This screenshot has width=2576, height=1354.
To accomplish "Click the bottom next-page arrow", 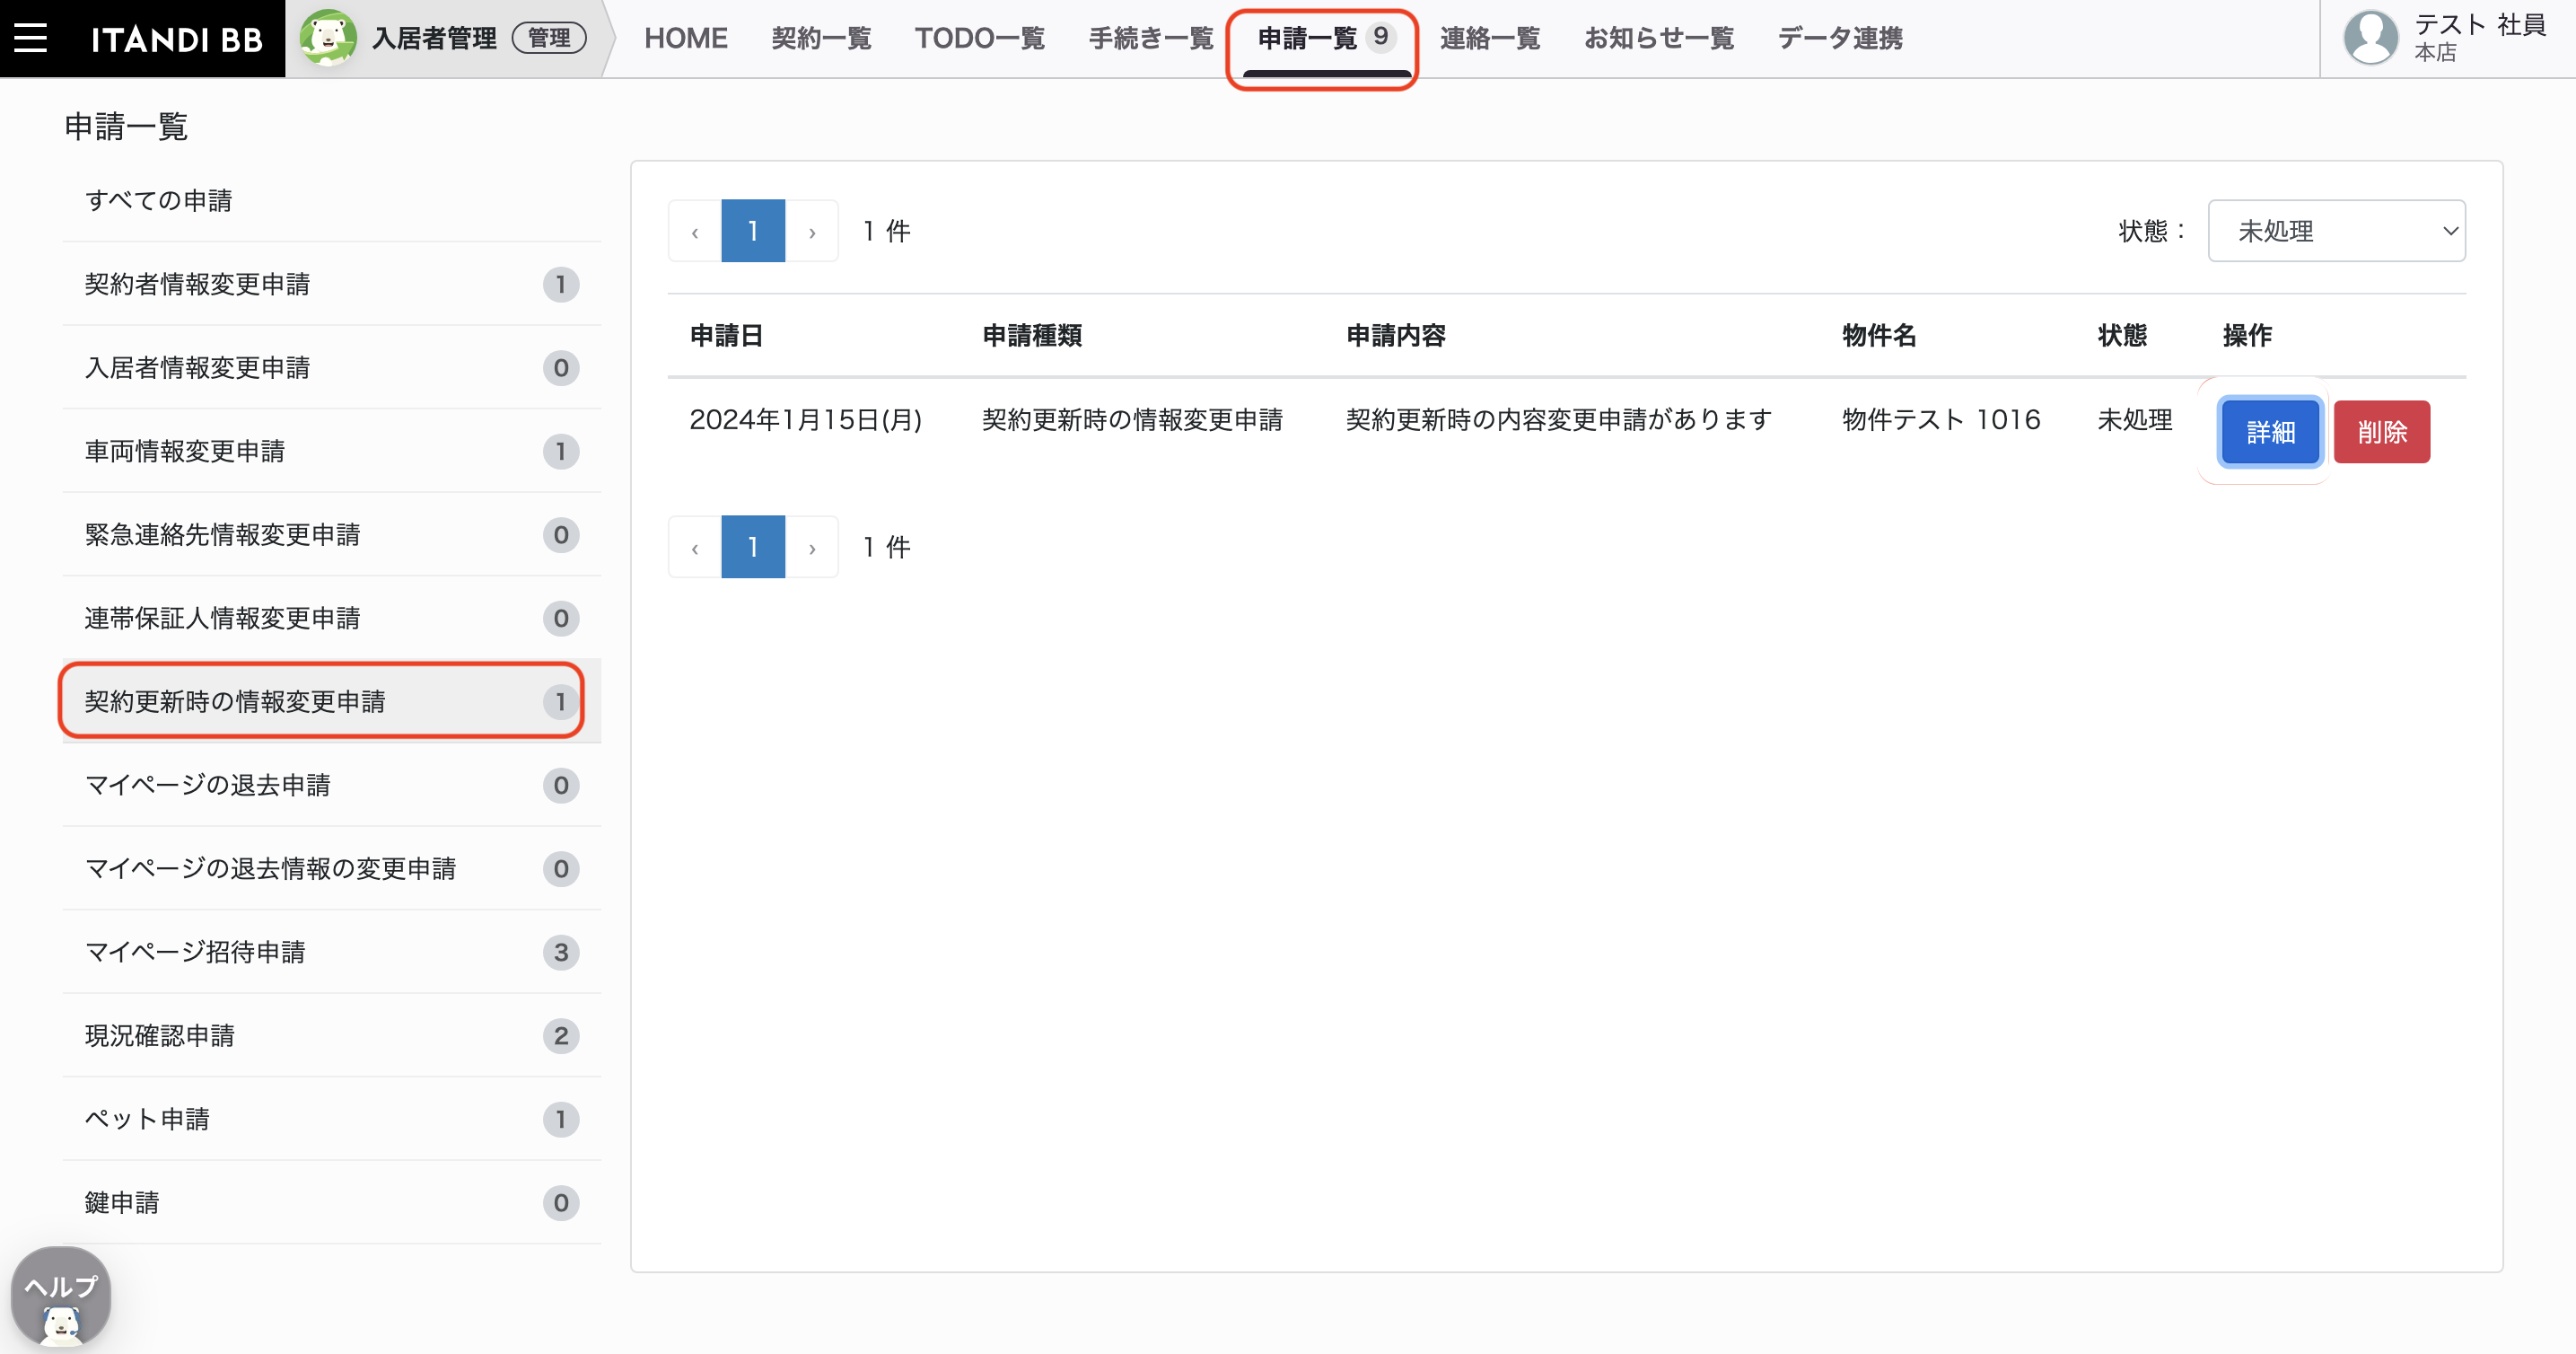I will pos(812,547).
